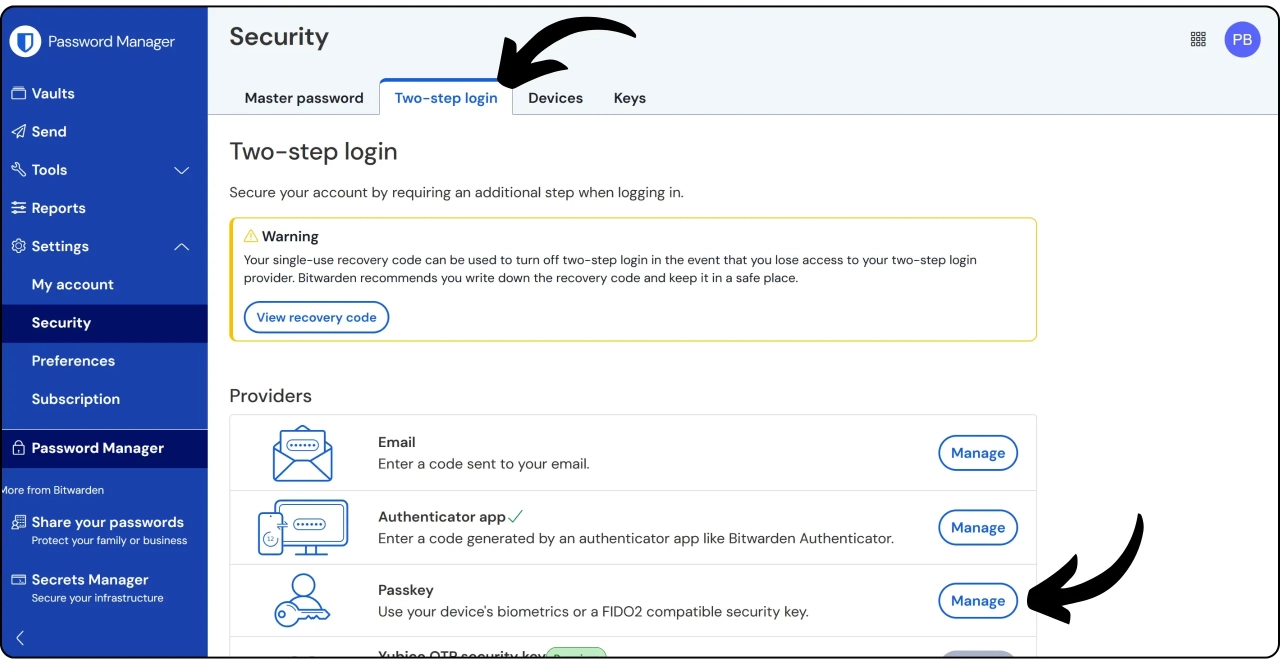The width and height of the screenshot is (1280, 664).
Task: Switch to the Master password tab
Action: [304, 98]
